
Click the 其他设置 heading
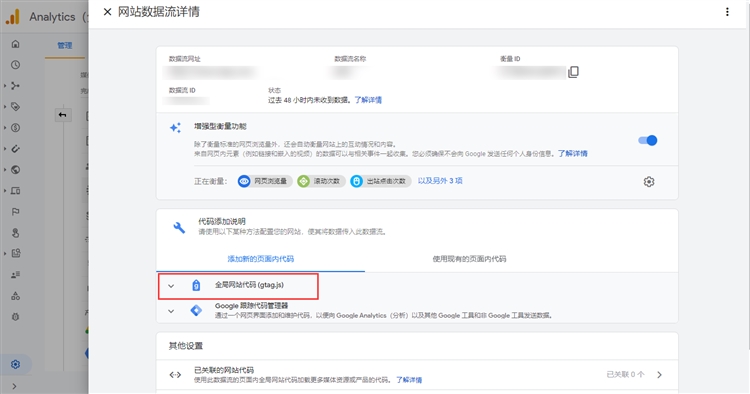click(x=186, y=346)
